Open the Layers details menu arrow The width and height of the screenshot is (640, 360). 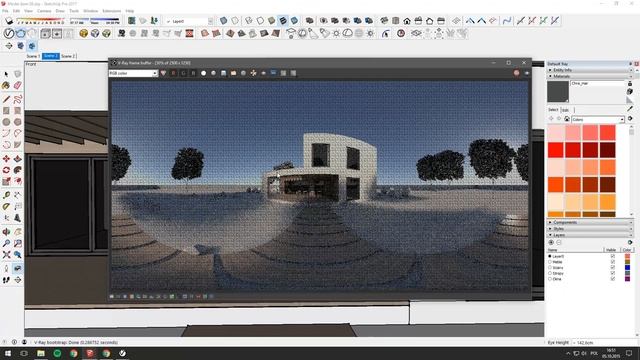(x=630, y=242)
